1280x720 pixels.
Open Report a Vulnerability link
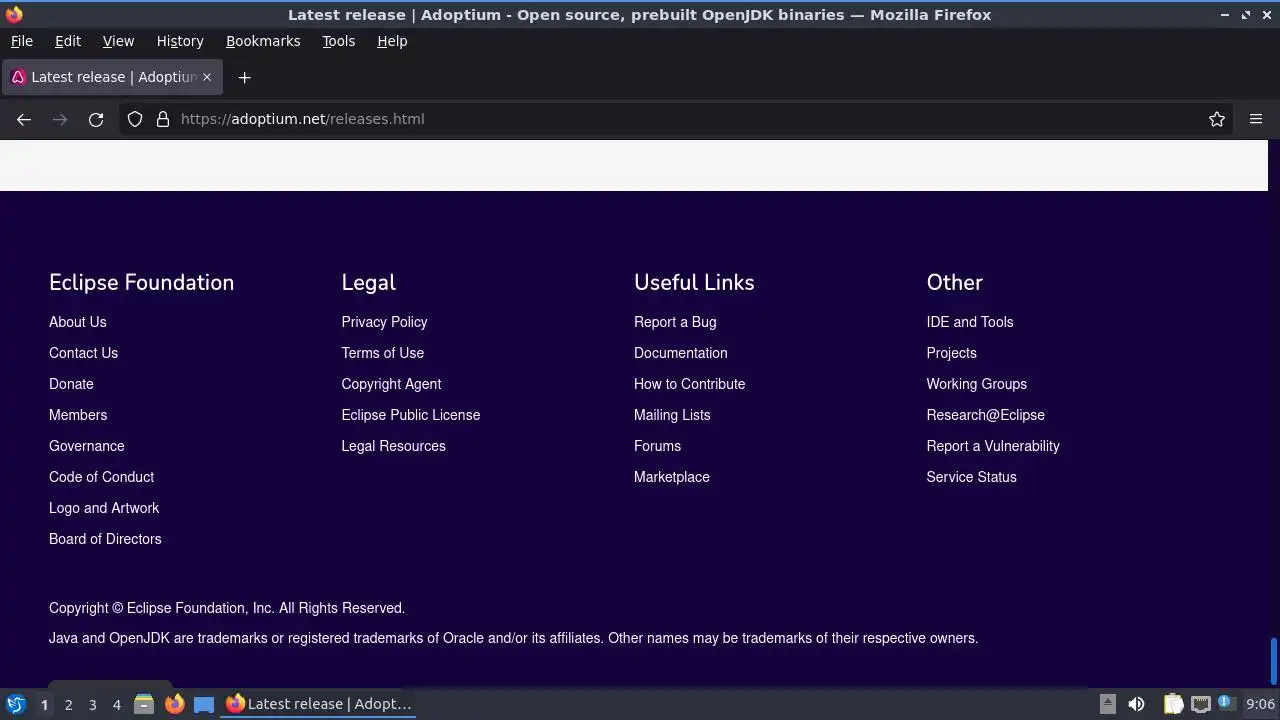pos(992,446)
